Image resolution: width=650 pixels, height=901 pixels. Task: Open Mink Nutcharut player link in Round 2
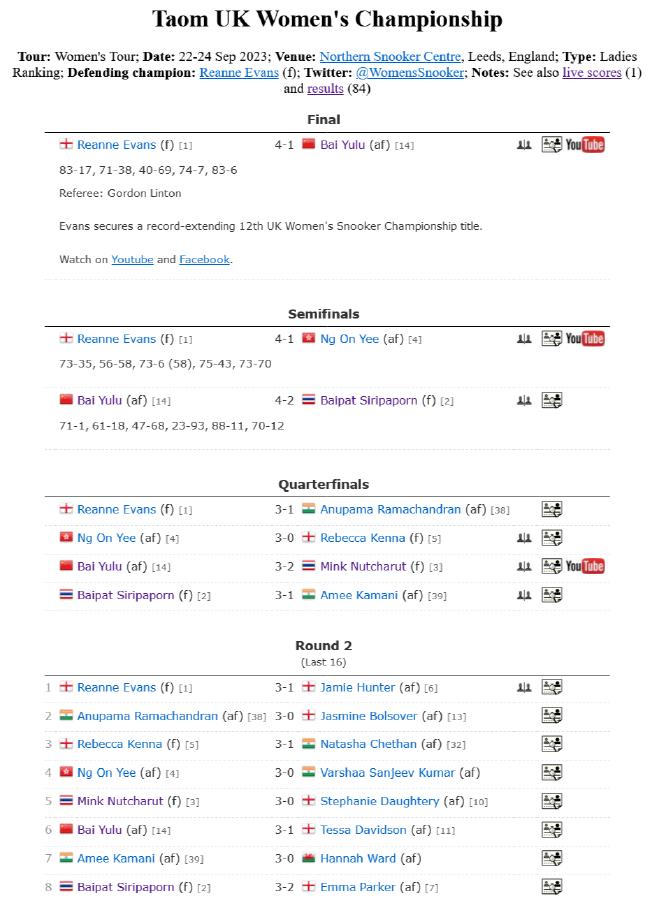tap(120, 801)
